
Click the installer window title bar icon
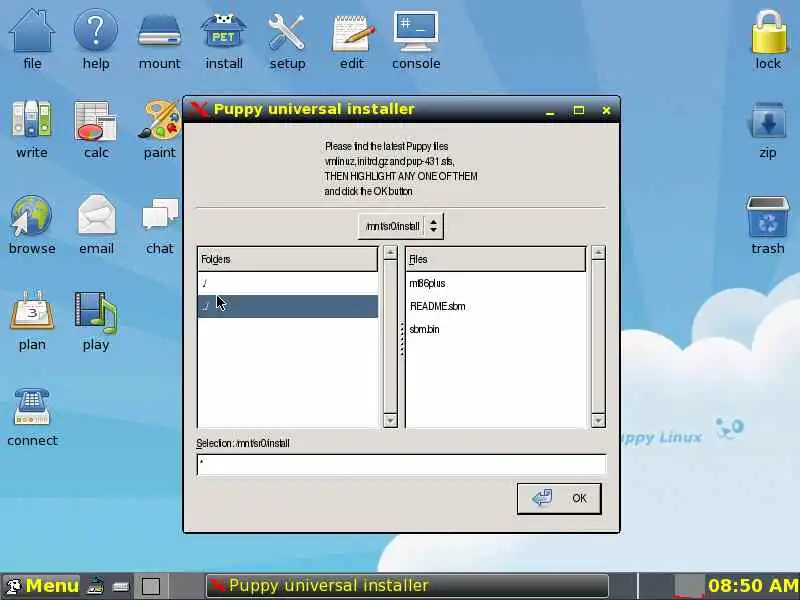click(x=199, y=109)
